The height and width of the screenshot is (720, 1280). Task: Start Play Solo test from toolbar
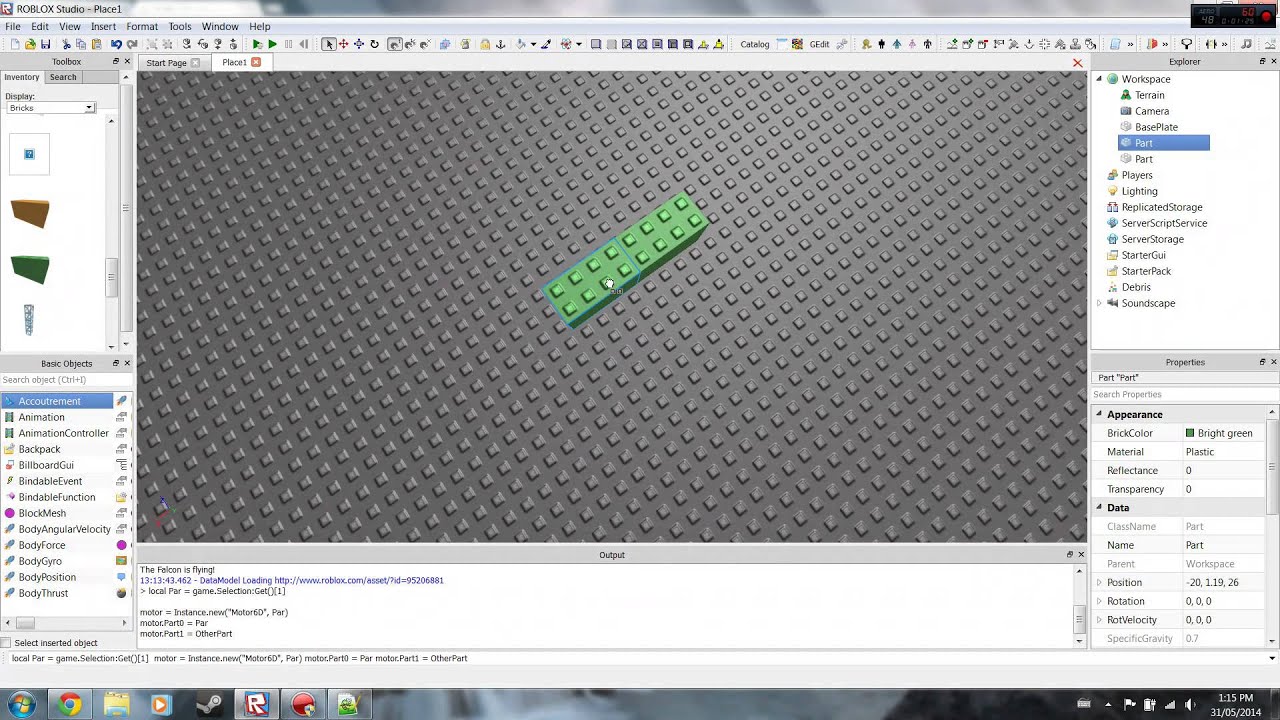pos(257,44)
